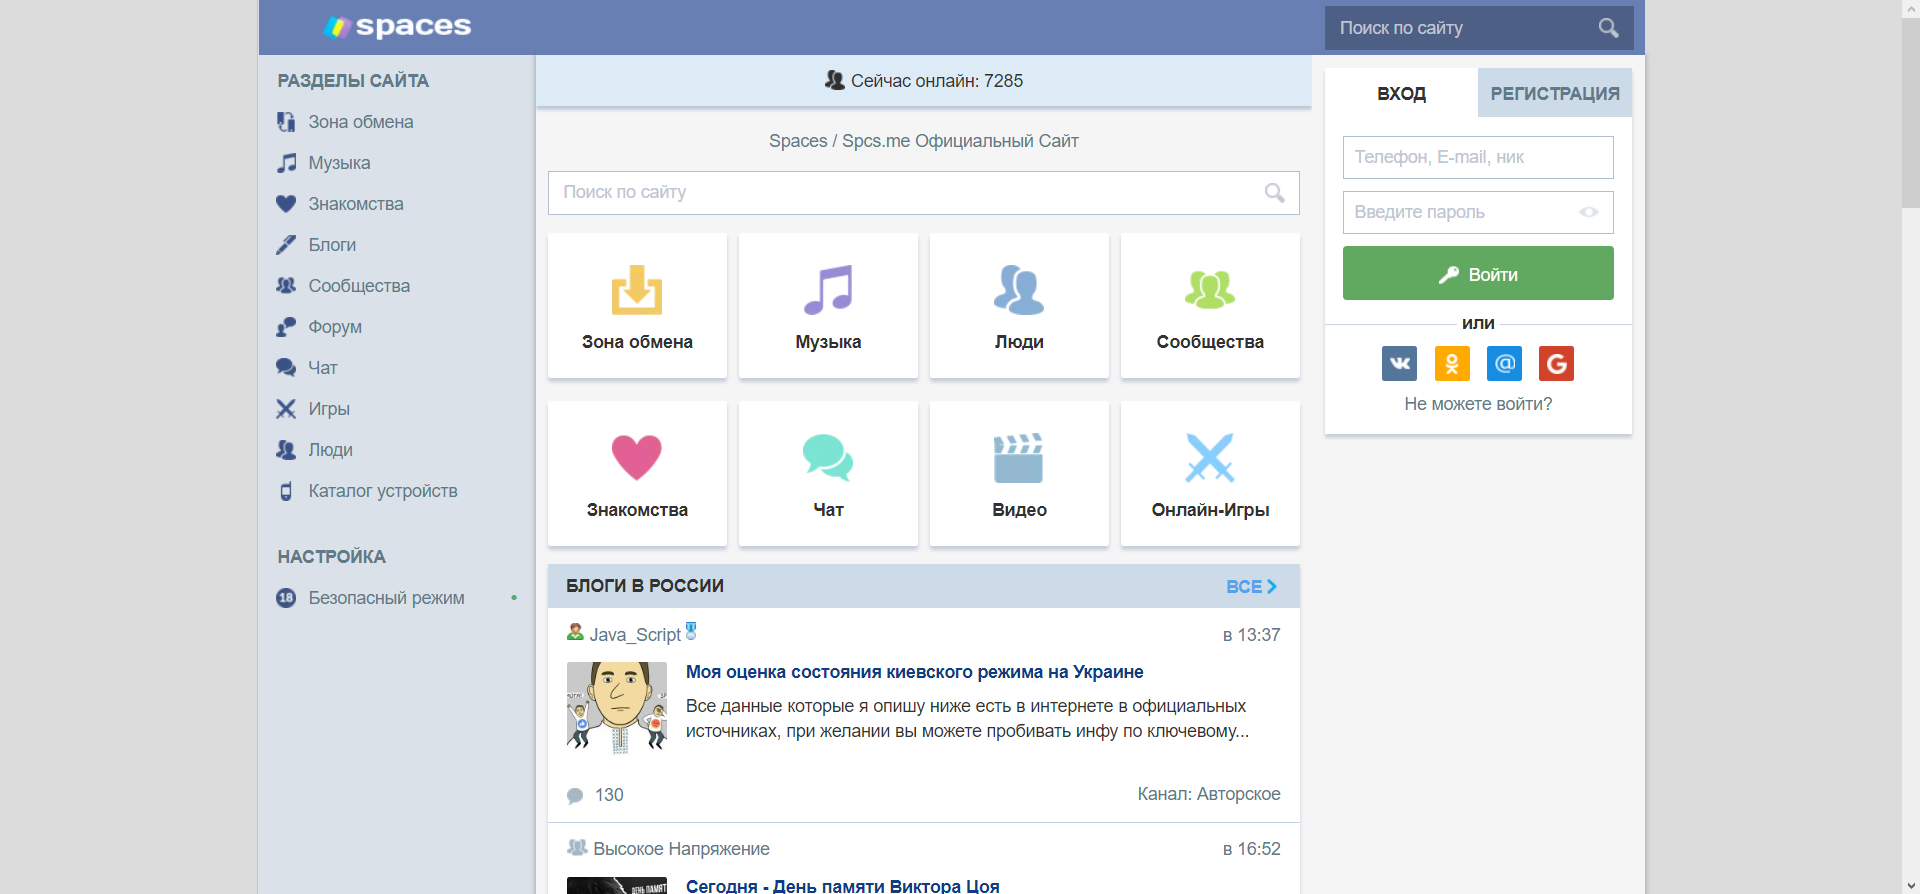Select the ВХОД tab

pyautogui.click(x=1401, y=94)
